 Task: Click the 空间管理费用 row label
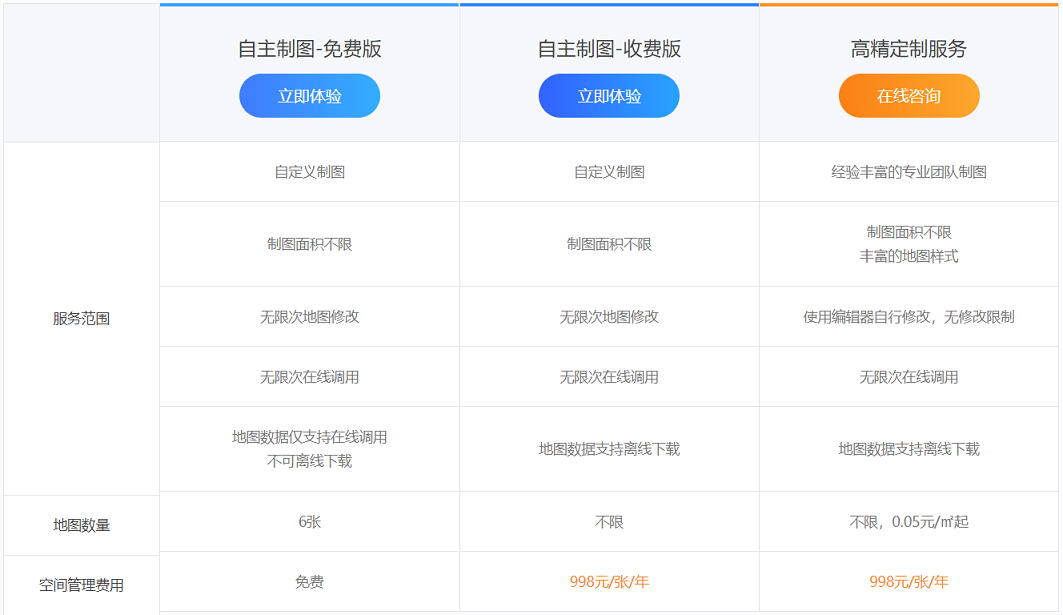pos(81,585)
